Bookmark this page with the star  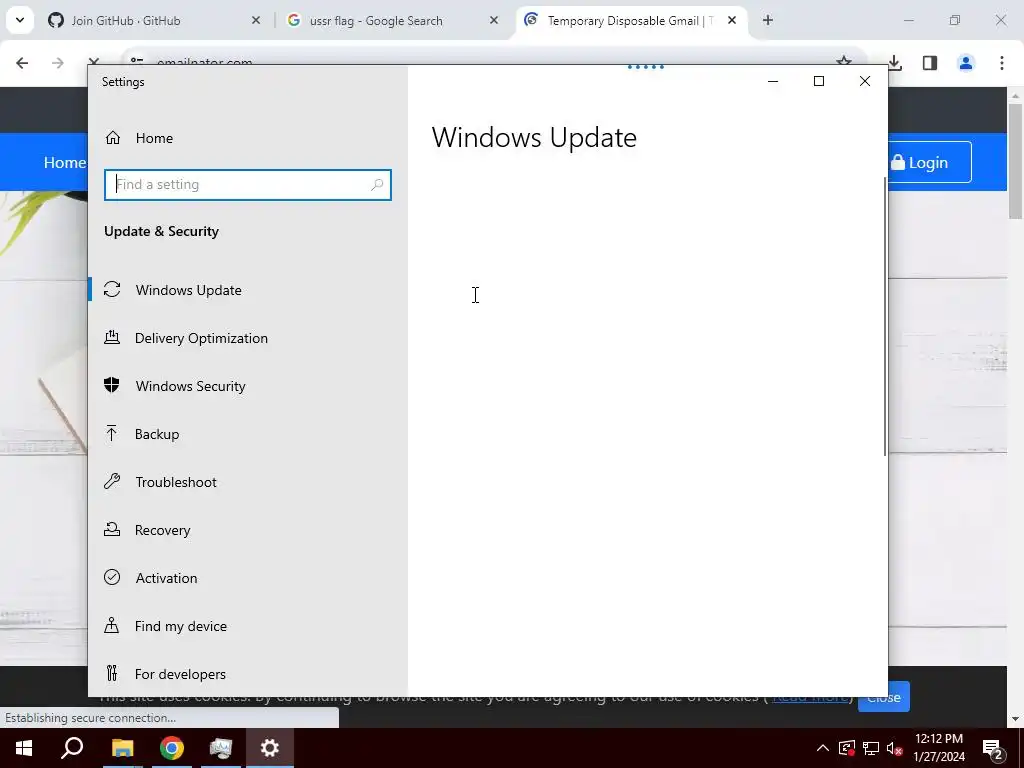tap(844, 62)
